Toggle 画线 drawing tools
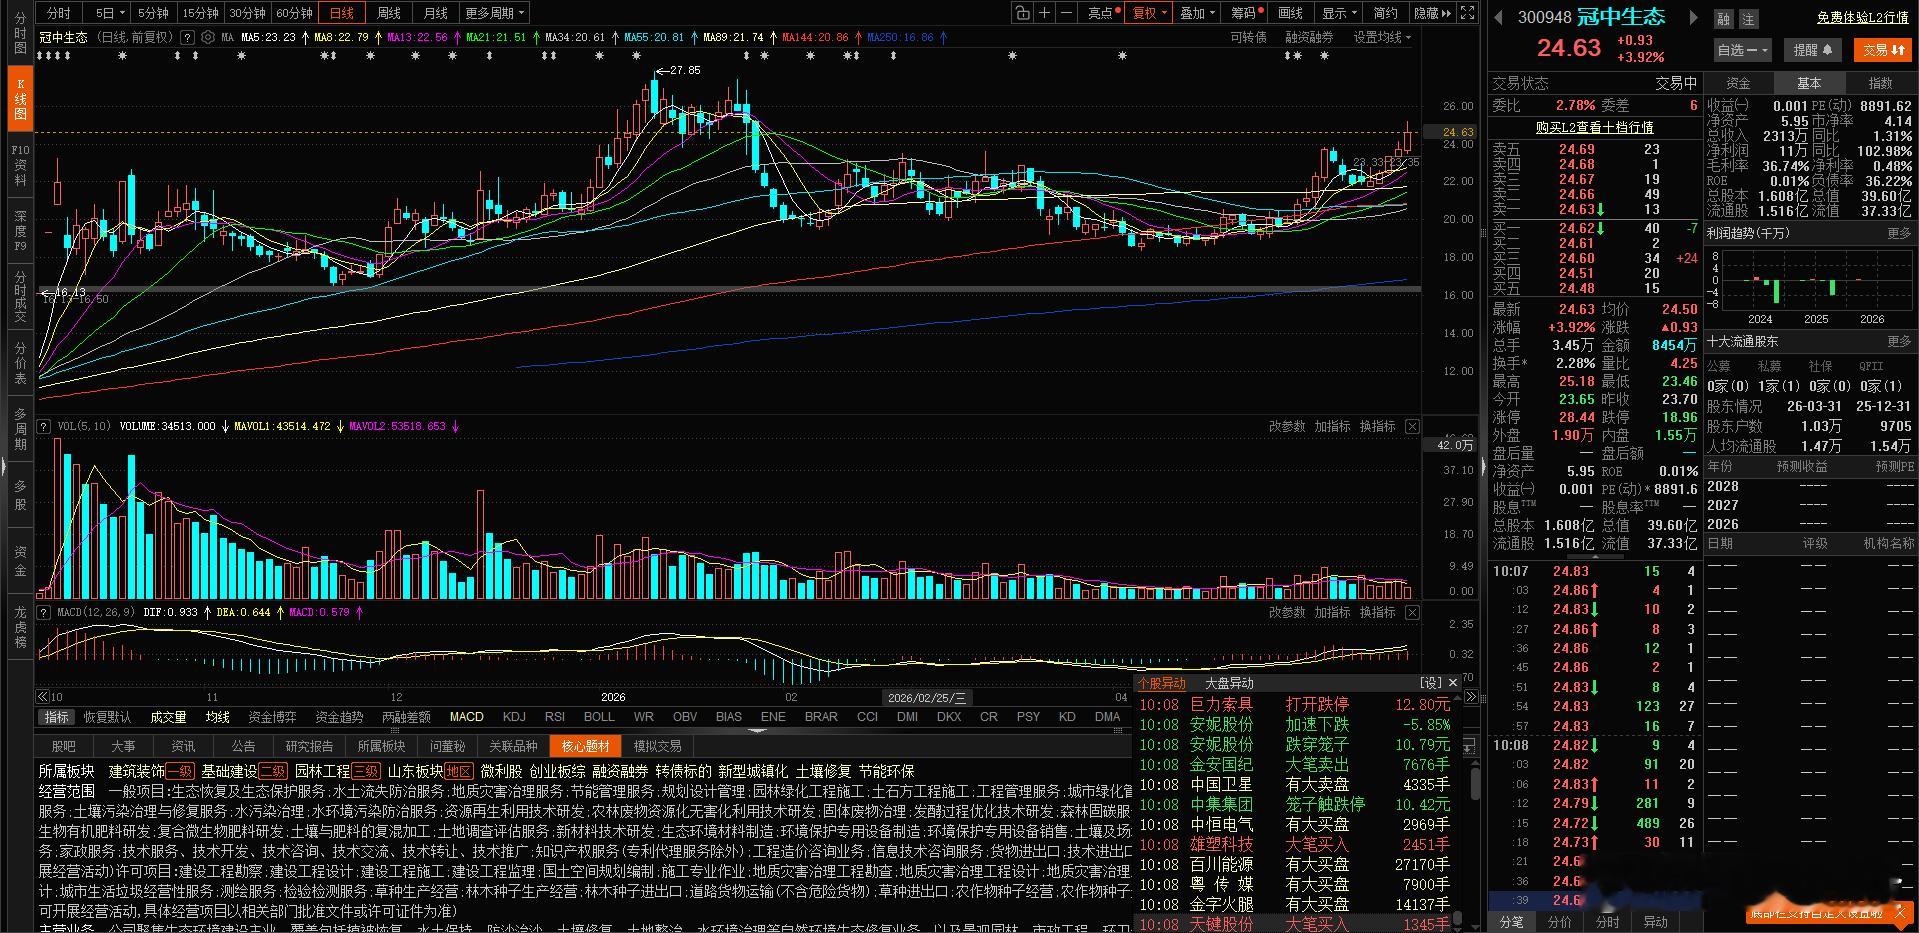Screen dimensions: 1919x933 pos(1291,13)
